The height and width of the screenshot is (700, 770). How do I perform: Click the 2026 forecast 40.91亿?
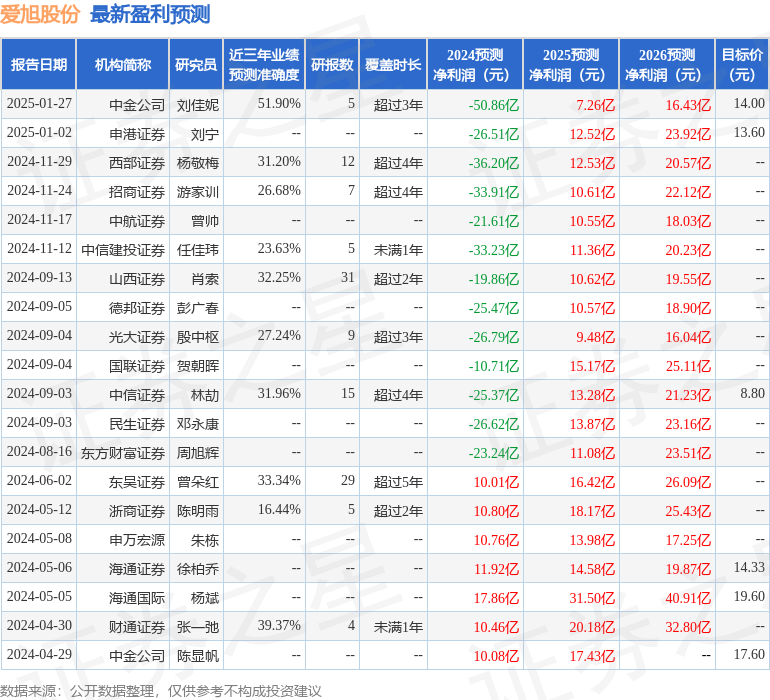coord(688,598)
